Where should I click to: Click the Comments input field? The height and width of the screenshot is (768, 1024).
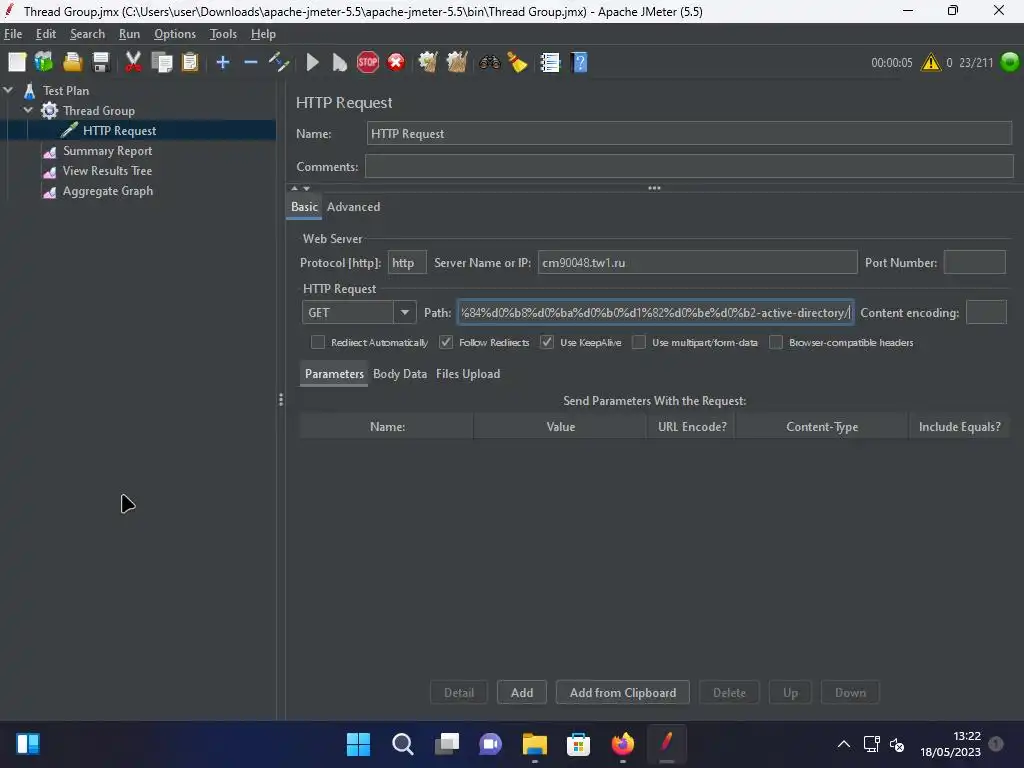pos(689,167)
